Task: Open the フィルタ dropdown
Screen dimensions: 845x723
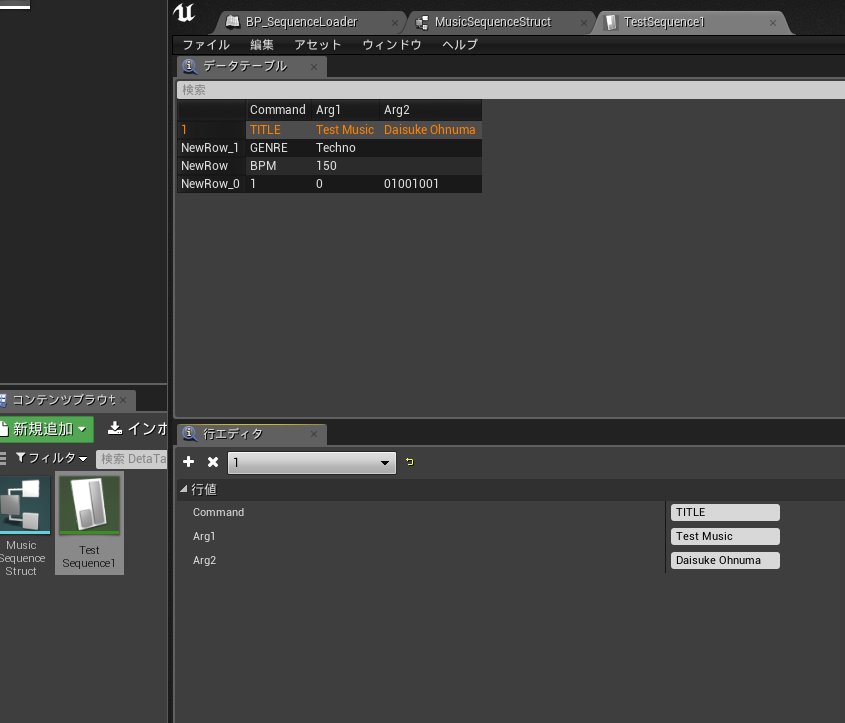Action: 51,458
